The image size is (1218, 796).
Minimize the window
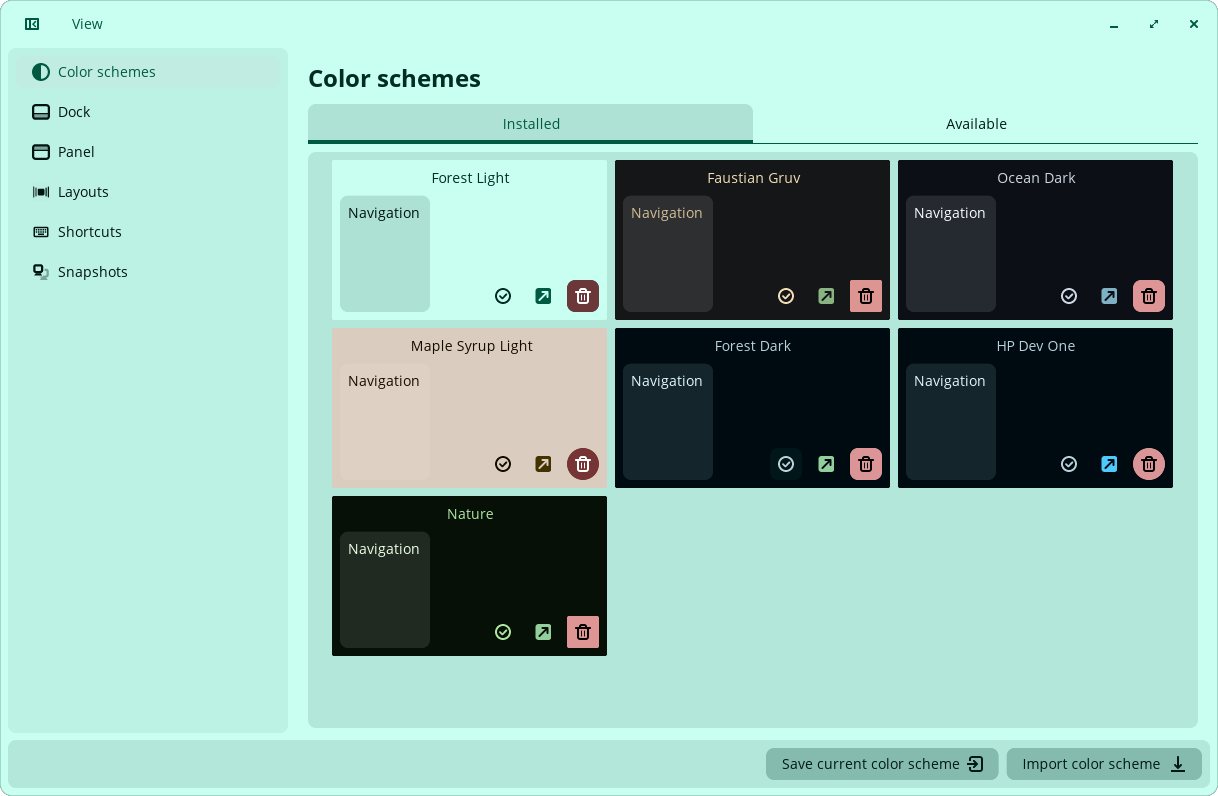pyautogui.click(x=1114, y=24)
